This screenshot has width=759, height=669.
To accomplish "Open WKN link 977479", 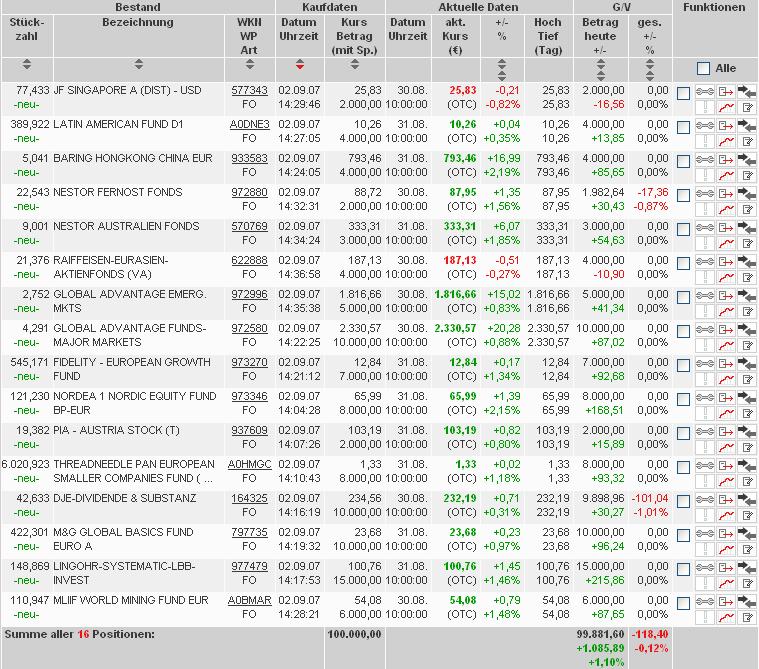I will (249, 566).
